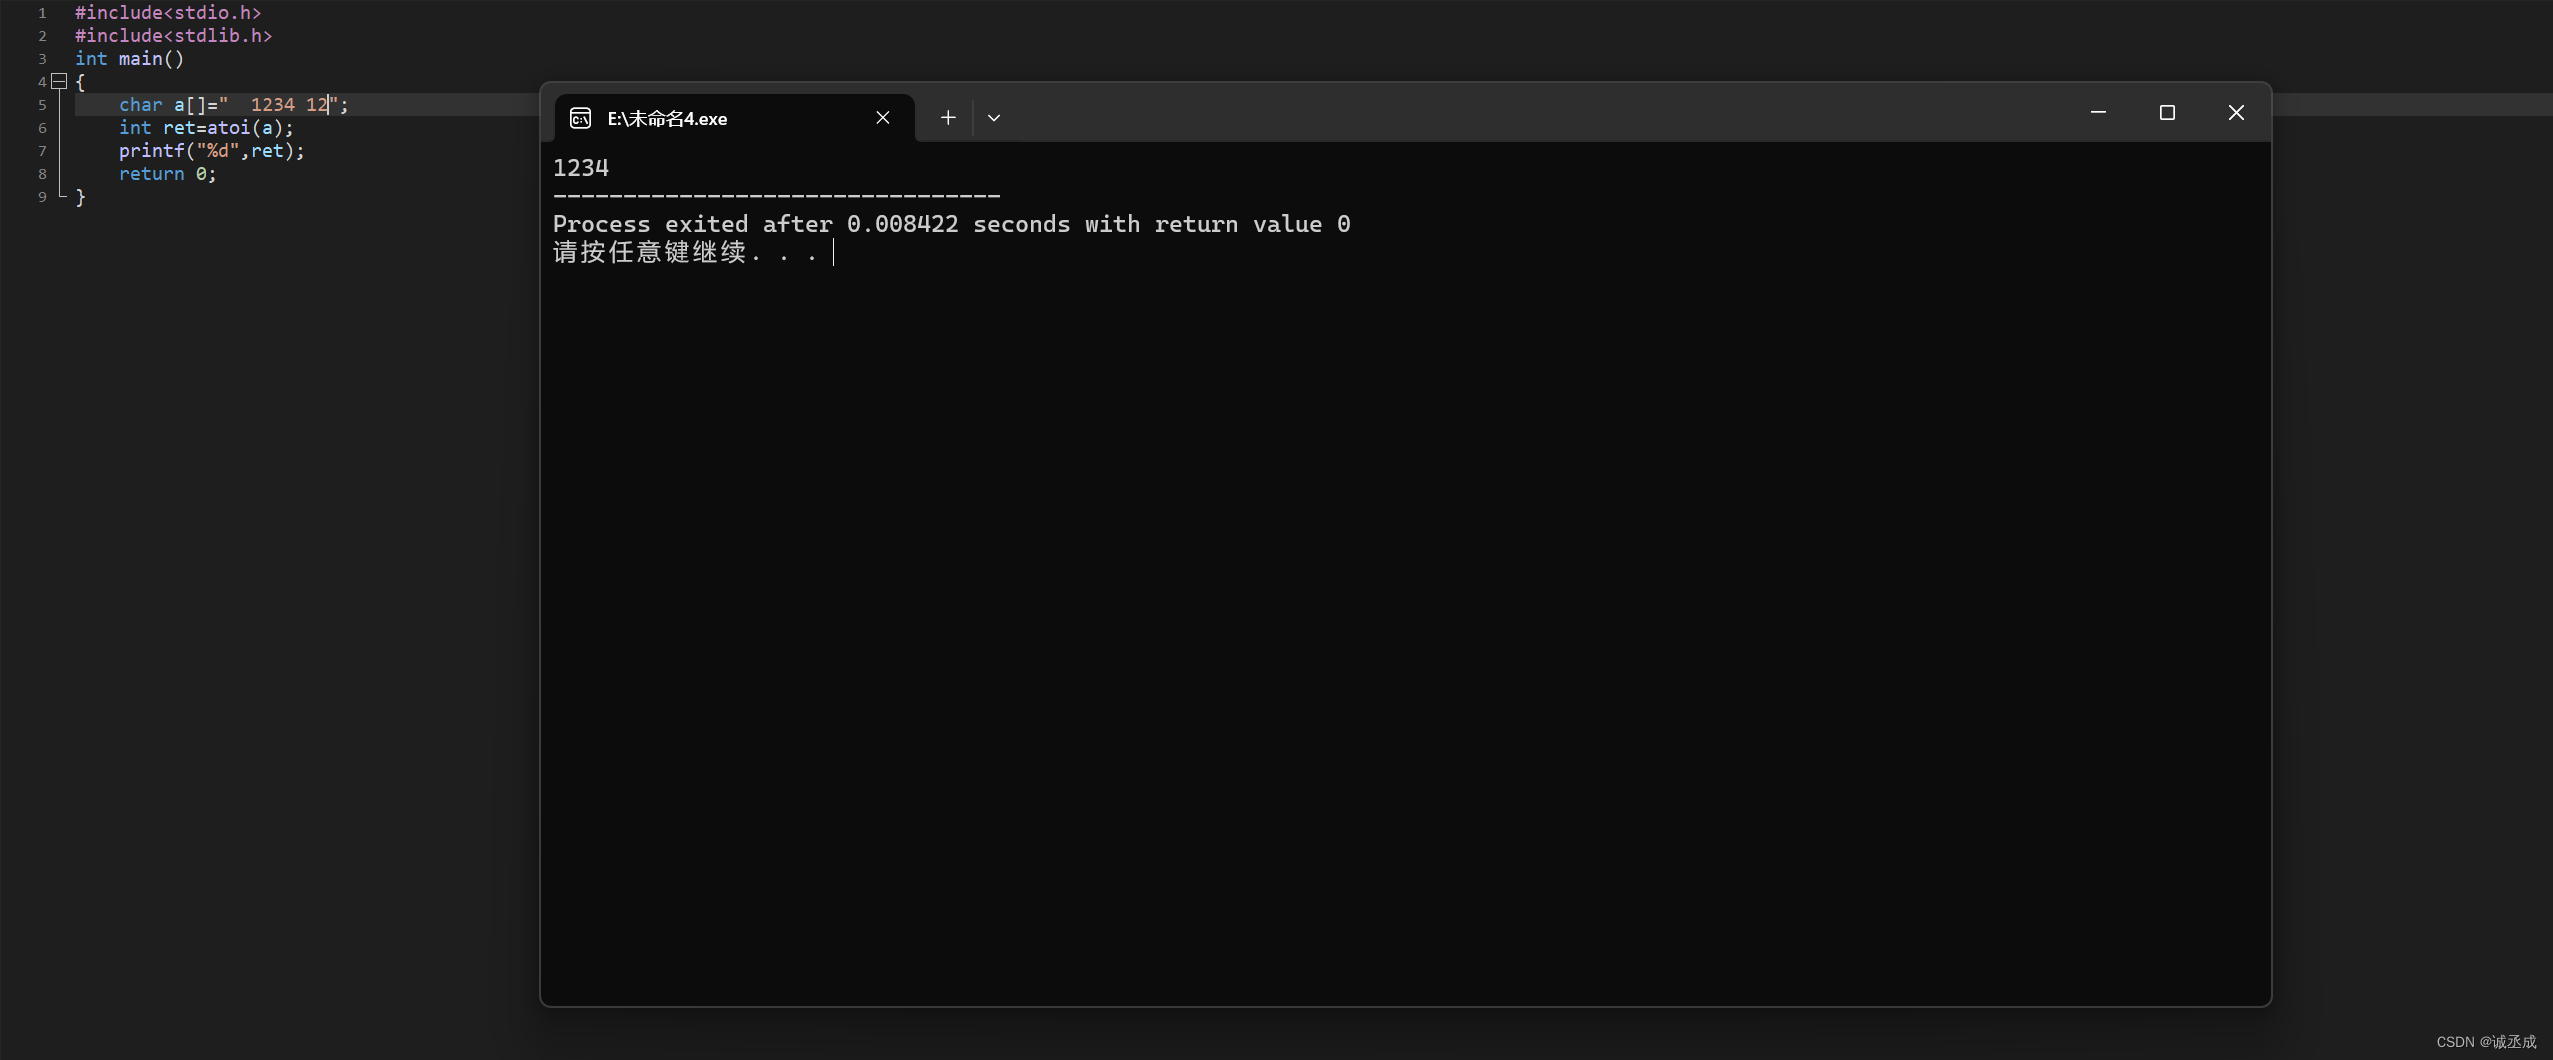
Task: Click line number 1 in gutter
Action: [x=42, y=13]
